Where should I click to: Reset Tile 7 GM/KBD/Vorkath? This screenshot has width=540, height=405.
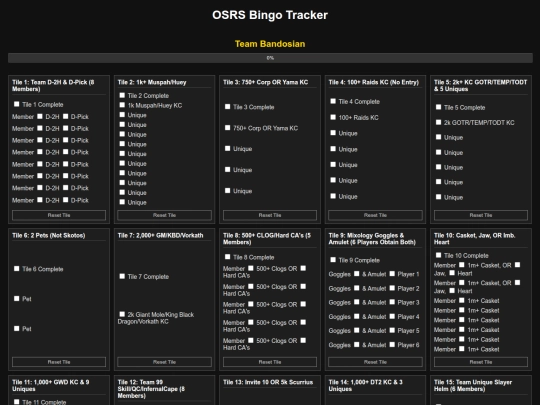[x=164, y=362]
